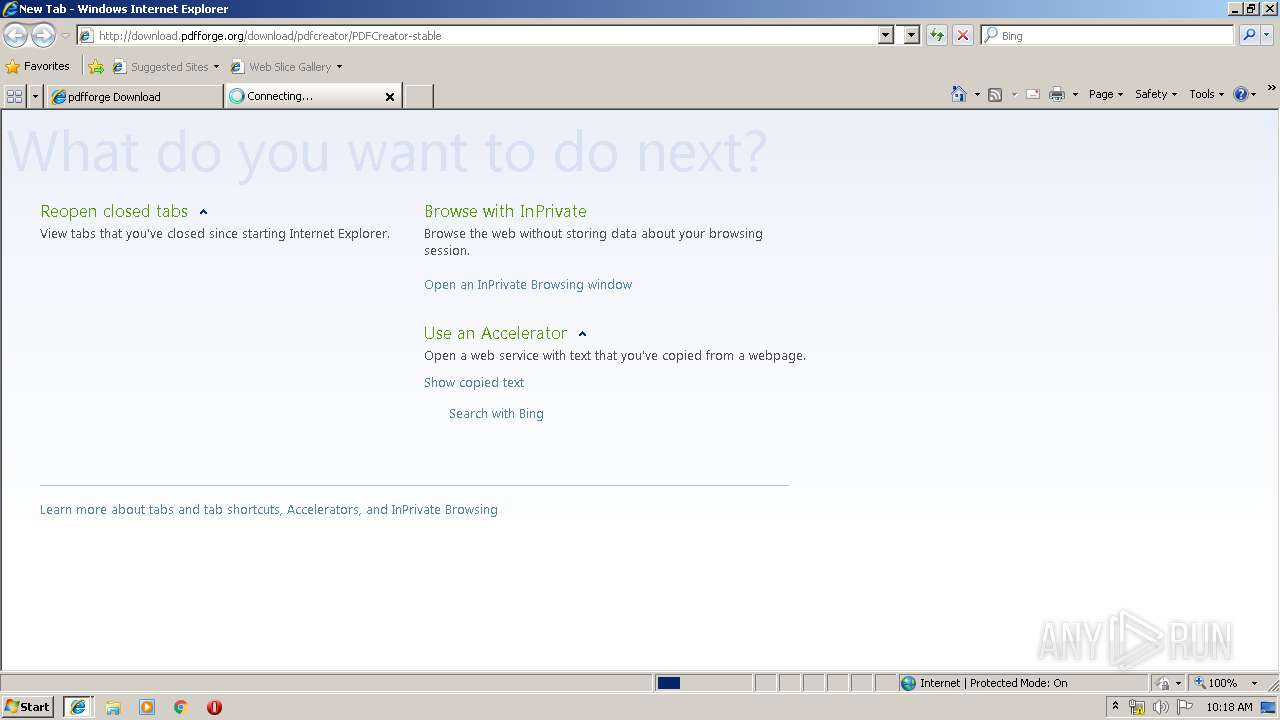Click the Action Center flag tray icon
Viewport: 1280px width, 720px height.
1185,707
